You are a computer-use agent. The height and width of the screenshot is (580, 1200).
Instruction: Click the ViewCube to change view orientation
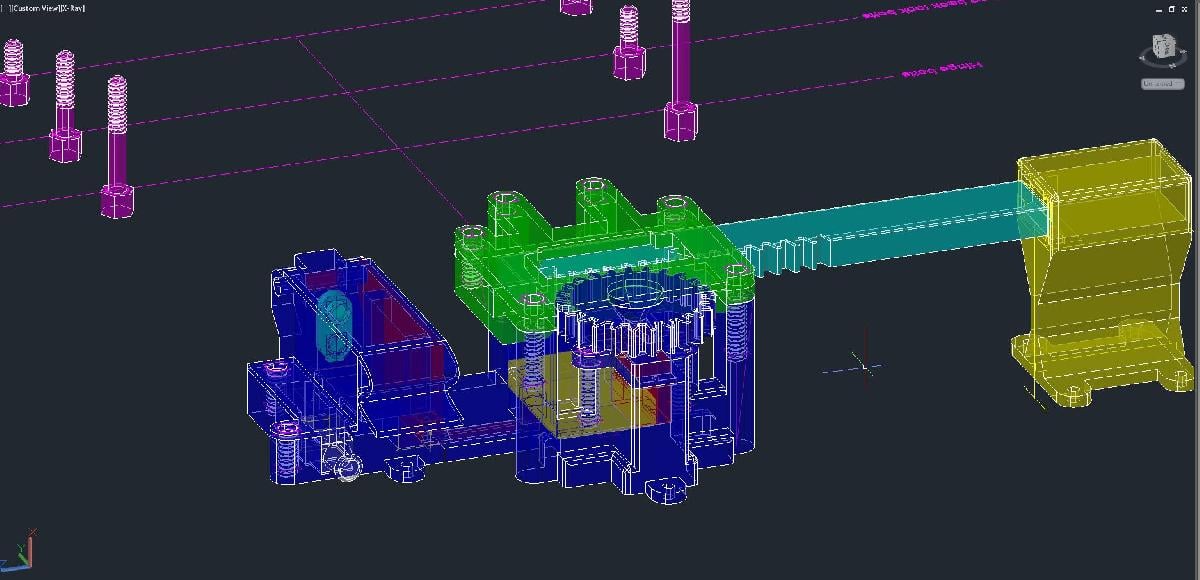(x=1164, y=46)
